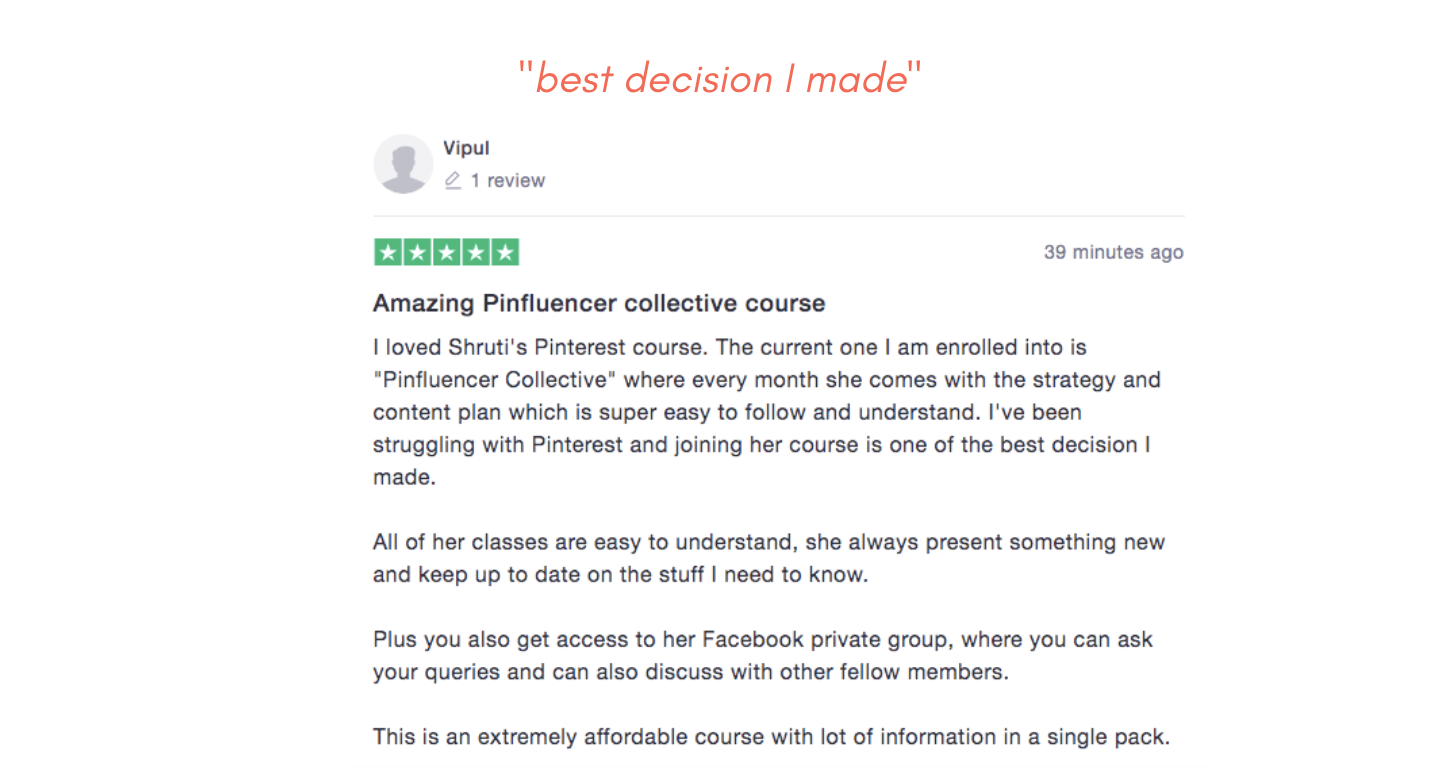
Task: Open the "1 review" count link
Action: [508, 181]
